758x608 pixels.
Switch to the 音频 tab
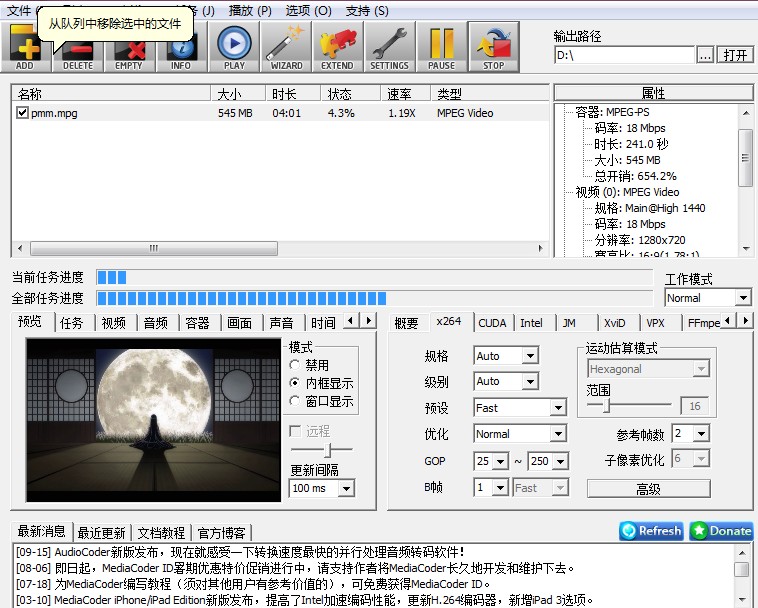156,323
